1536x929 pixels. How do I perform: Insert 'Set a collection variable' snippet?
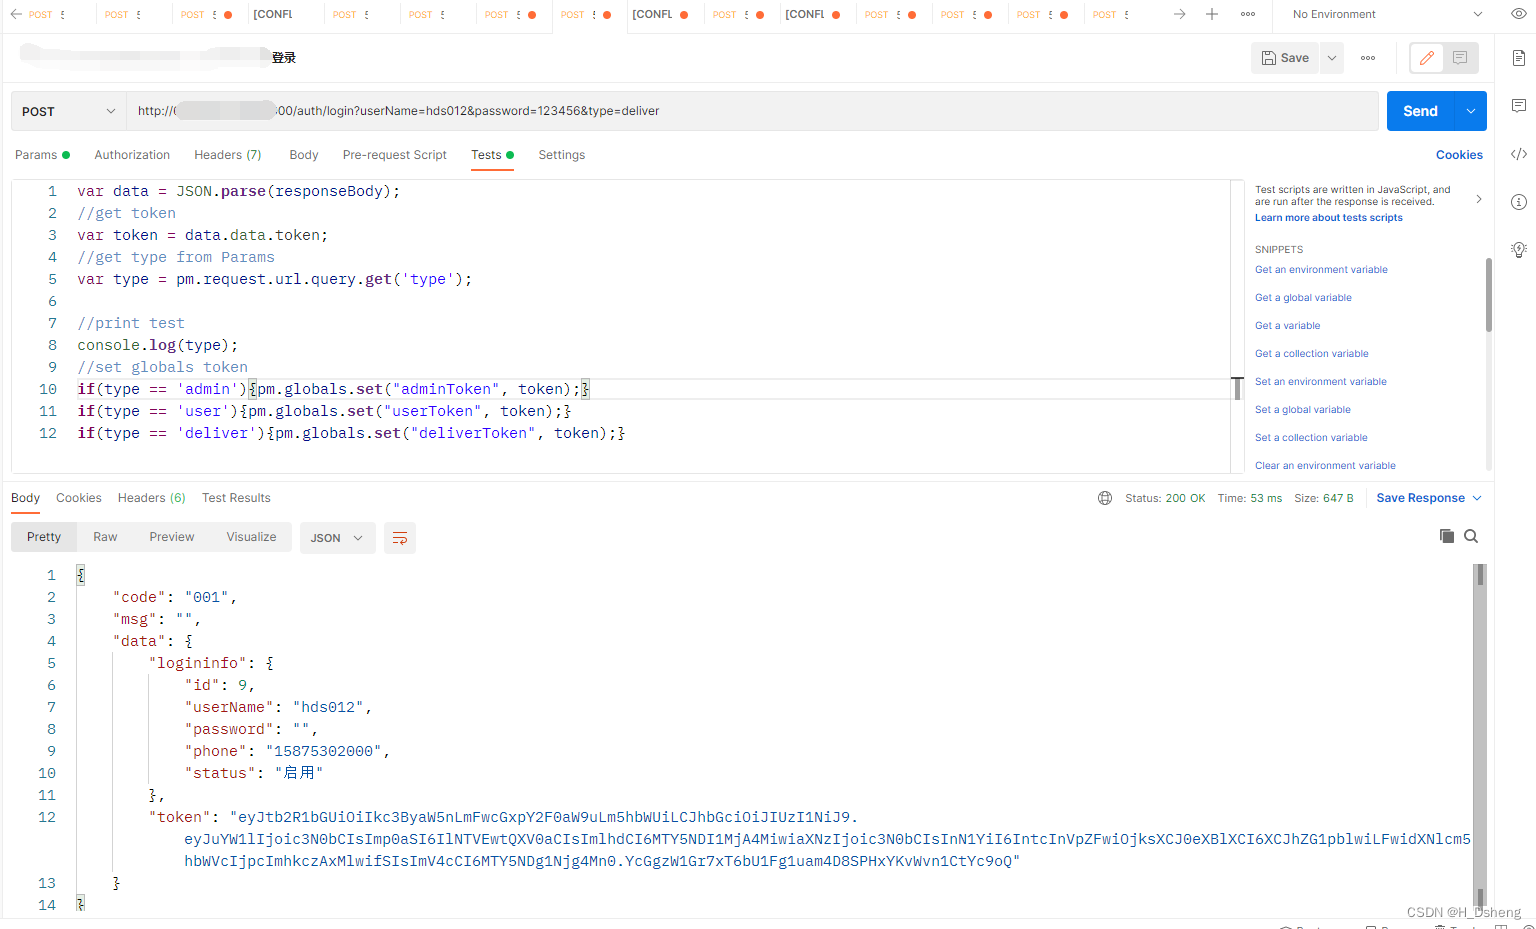pyautogui.click(x=1311, y=438)
